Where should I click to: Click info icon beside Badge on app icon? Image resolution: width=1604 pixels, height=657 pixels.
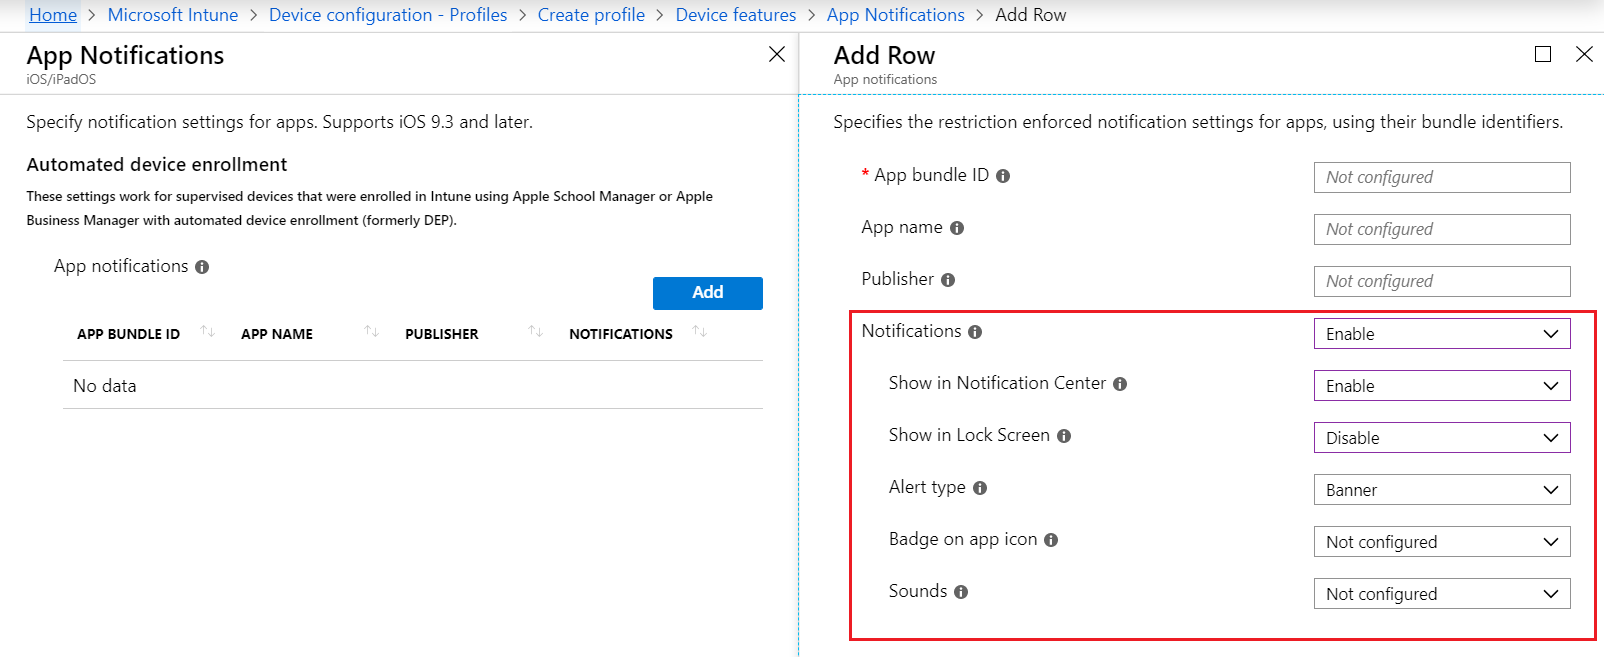click(1051, 540)
